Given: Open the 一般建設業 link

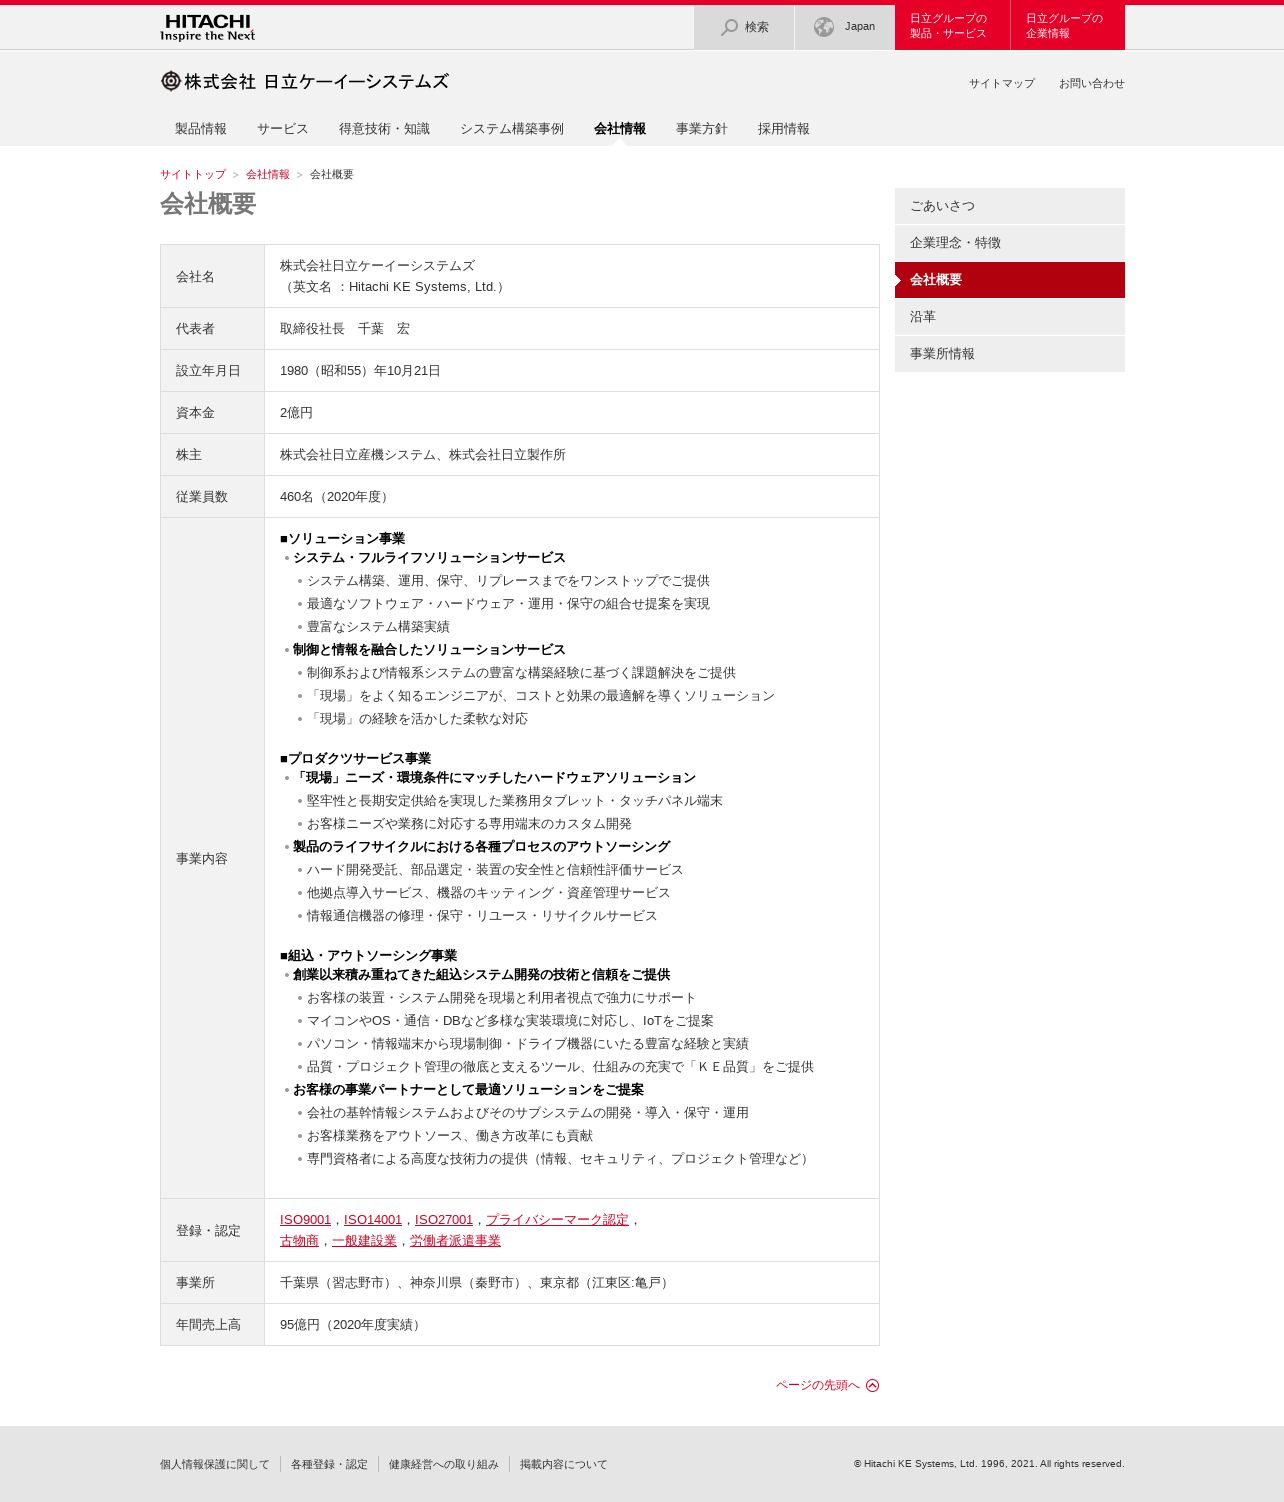Looking at the screenshot, I should [x=364, y=1241].
